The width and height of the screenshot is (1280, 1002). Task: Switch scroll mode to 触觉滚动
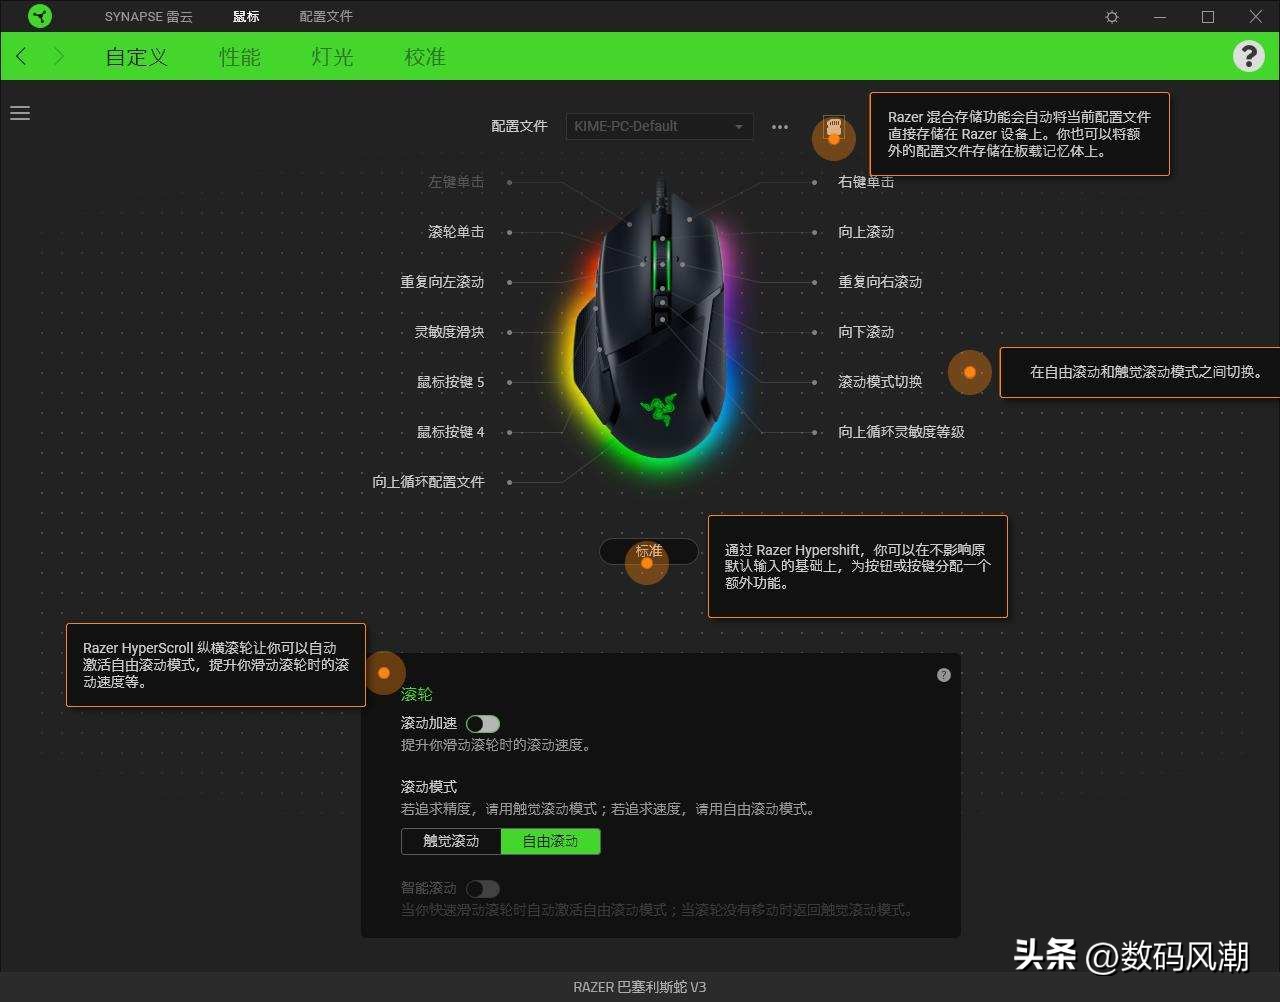[450, 841]
